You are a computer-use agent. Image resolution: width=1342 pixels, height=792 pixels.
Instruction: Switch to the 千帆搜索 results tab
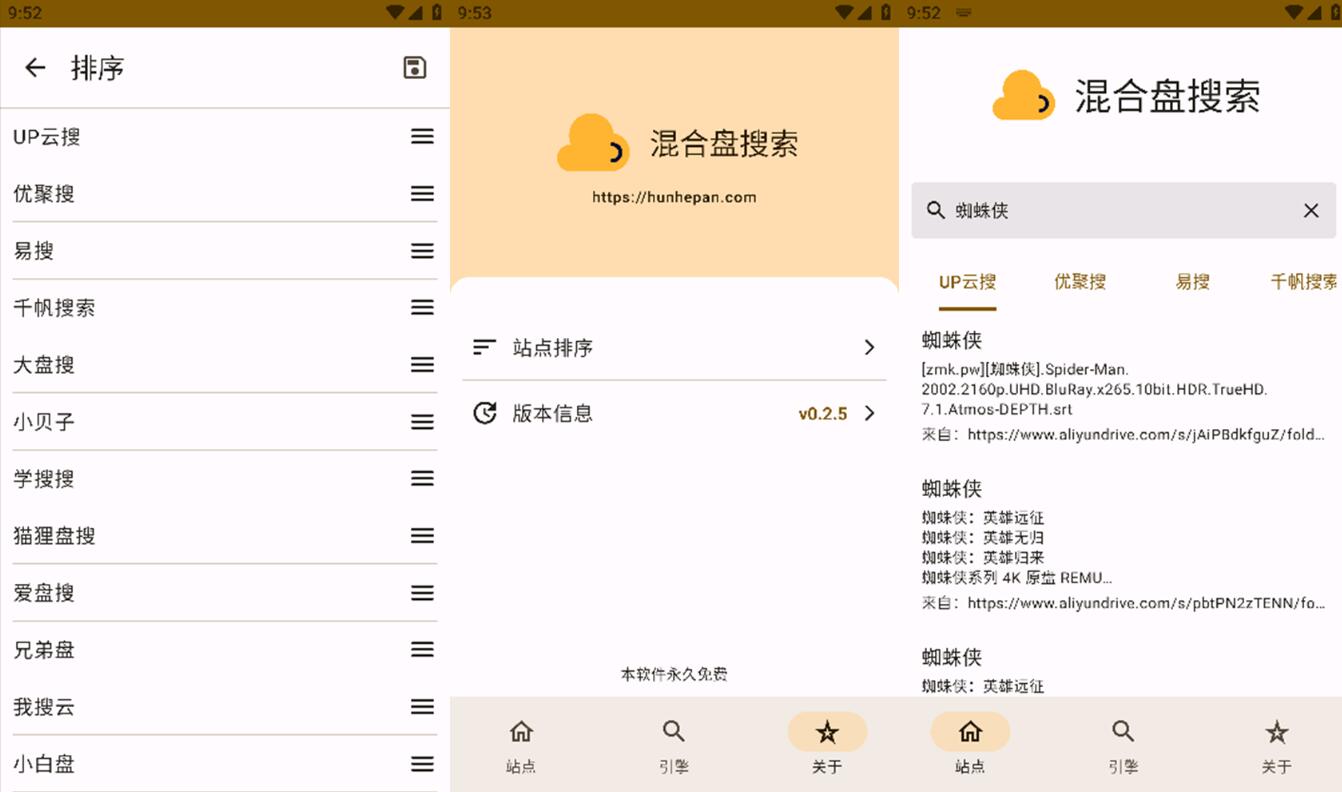1303,282
